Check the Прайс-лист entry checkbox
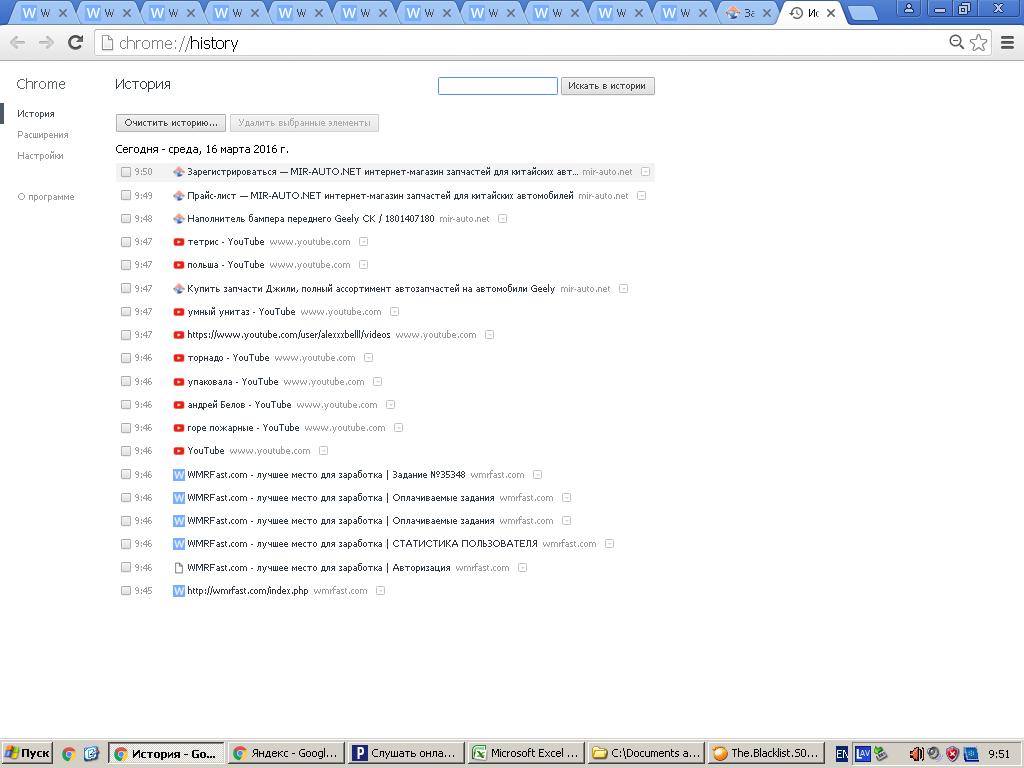The image size is (1024, 768). tap(126, 195)
